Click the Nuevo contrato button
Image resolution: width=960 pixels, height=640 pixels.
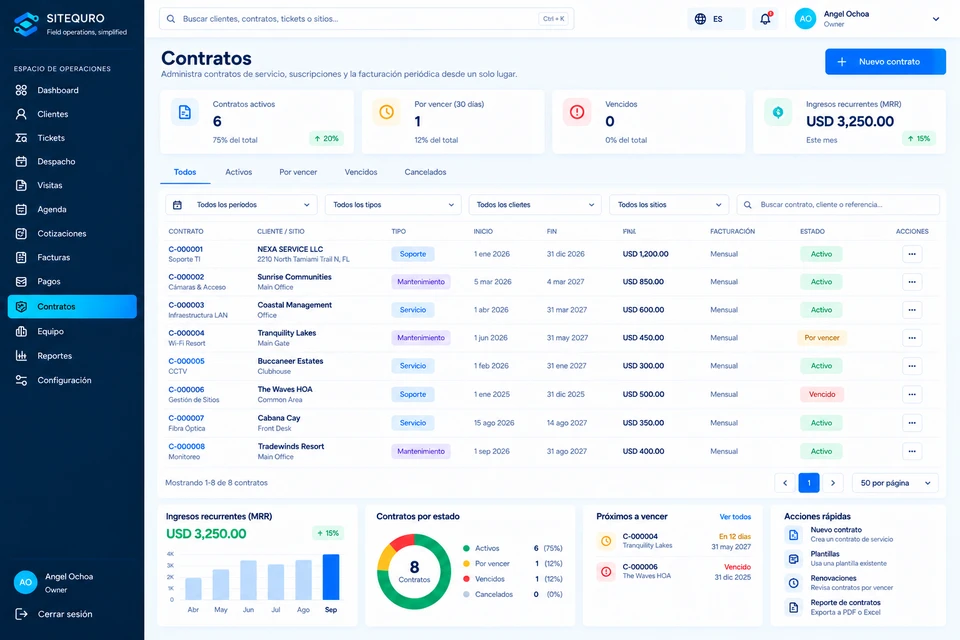[x=885, y=62]
